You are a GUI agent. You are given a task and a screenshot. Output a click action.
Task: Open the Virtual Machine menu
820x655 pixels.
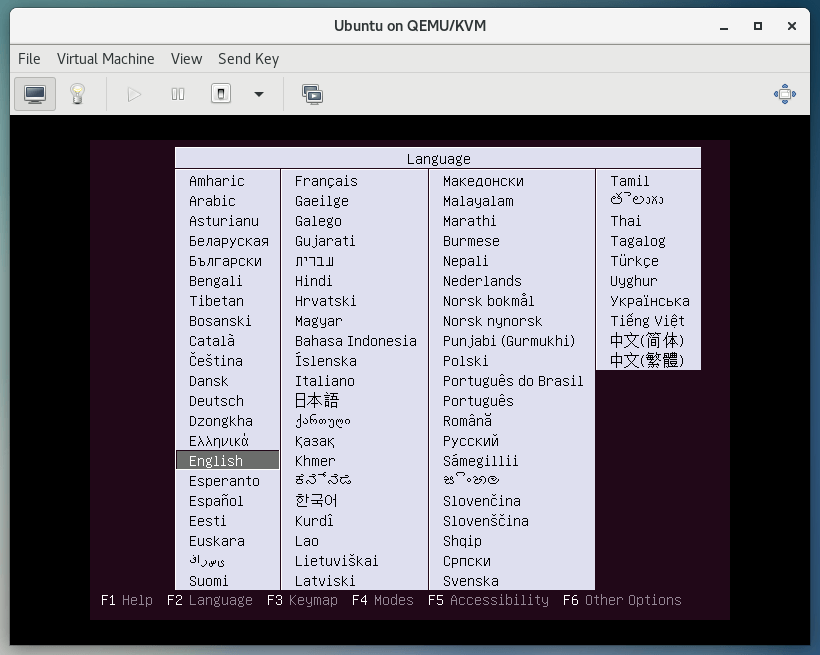point(105,59)
